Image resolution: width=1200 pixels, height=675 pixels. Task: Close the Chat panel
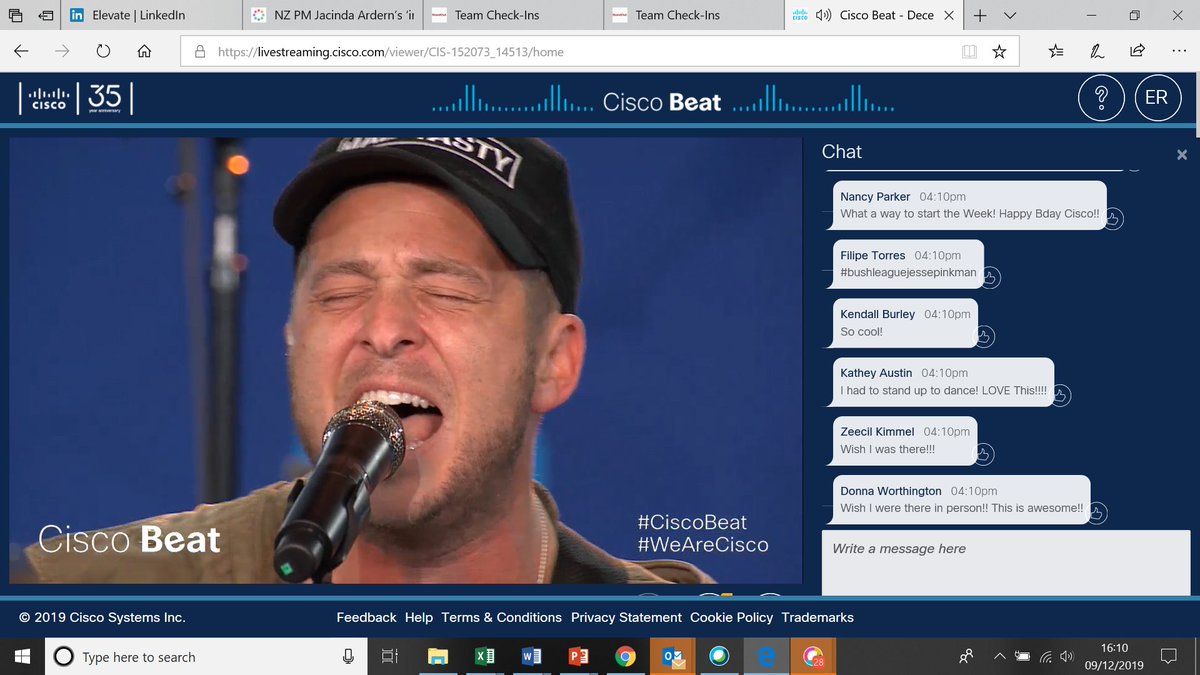click(1182, 155)
